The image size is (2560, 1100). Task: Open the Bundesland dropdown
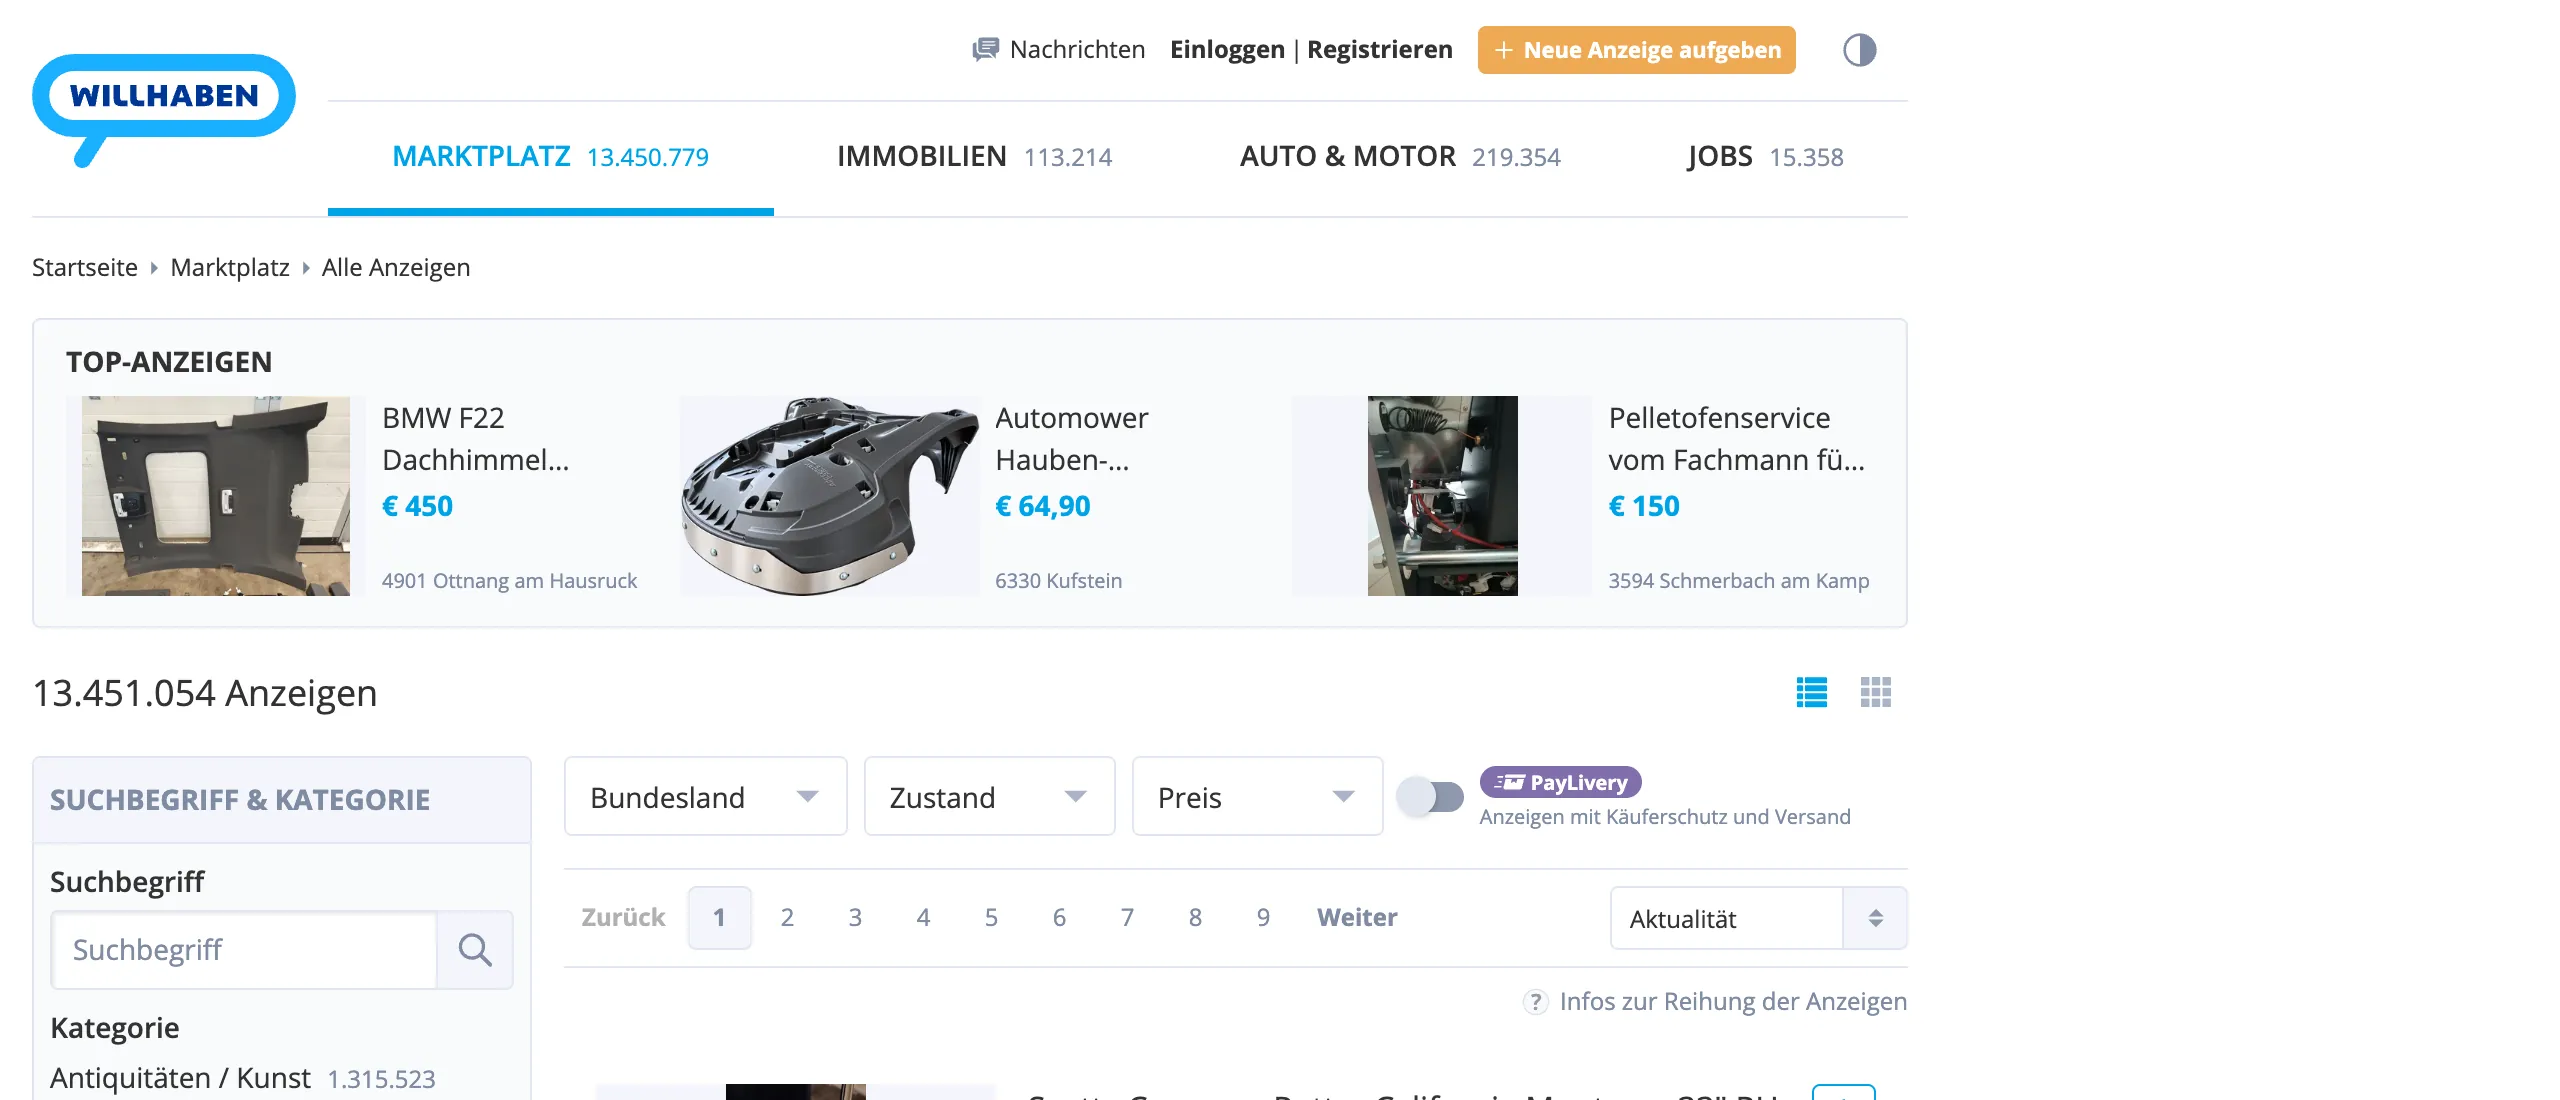point(705,797)
